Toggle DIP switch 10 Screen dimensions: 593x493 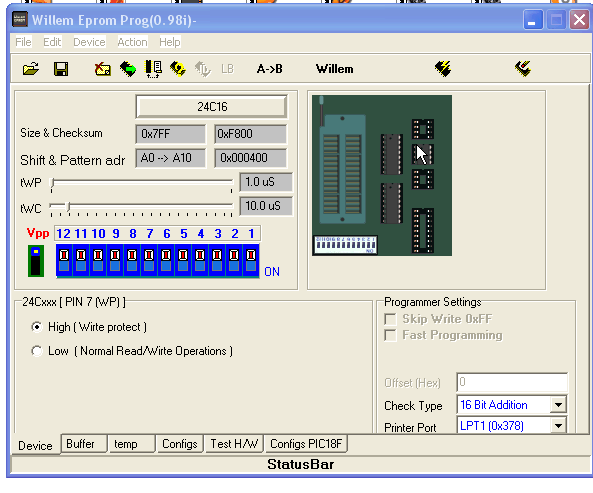(x=98, y=261)
